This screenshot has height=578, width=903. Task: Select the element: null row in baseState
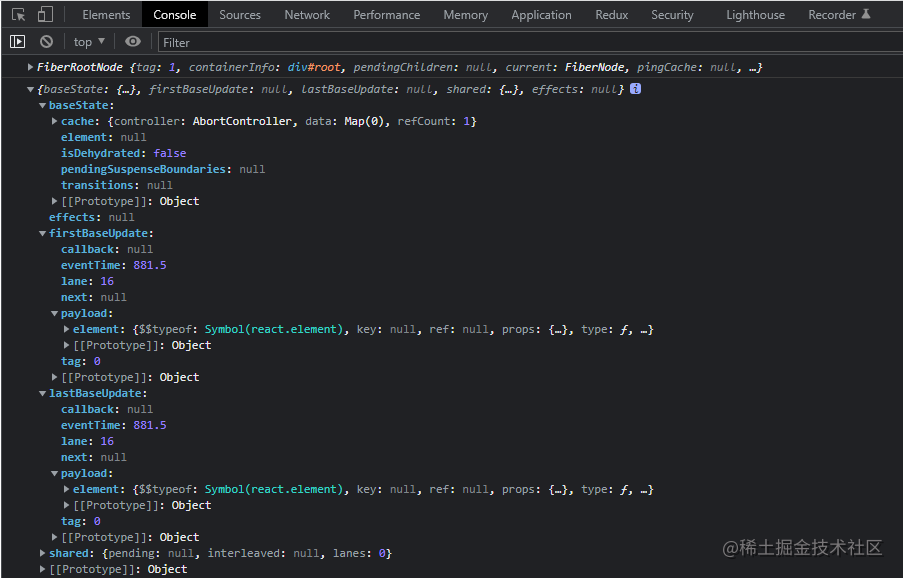coord(104,137)
